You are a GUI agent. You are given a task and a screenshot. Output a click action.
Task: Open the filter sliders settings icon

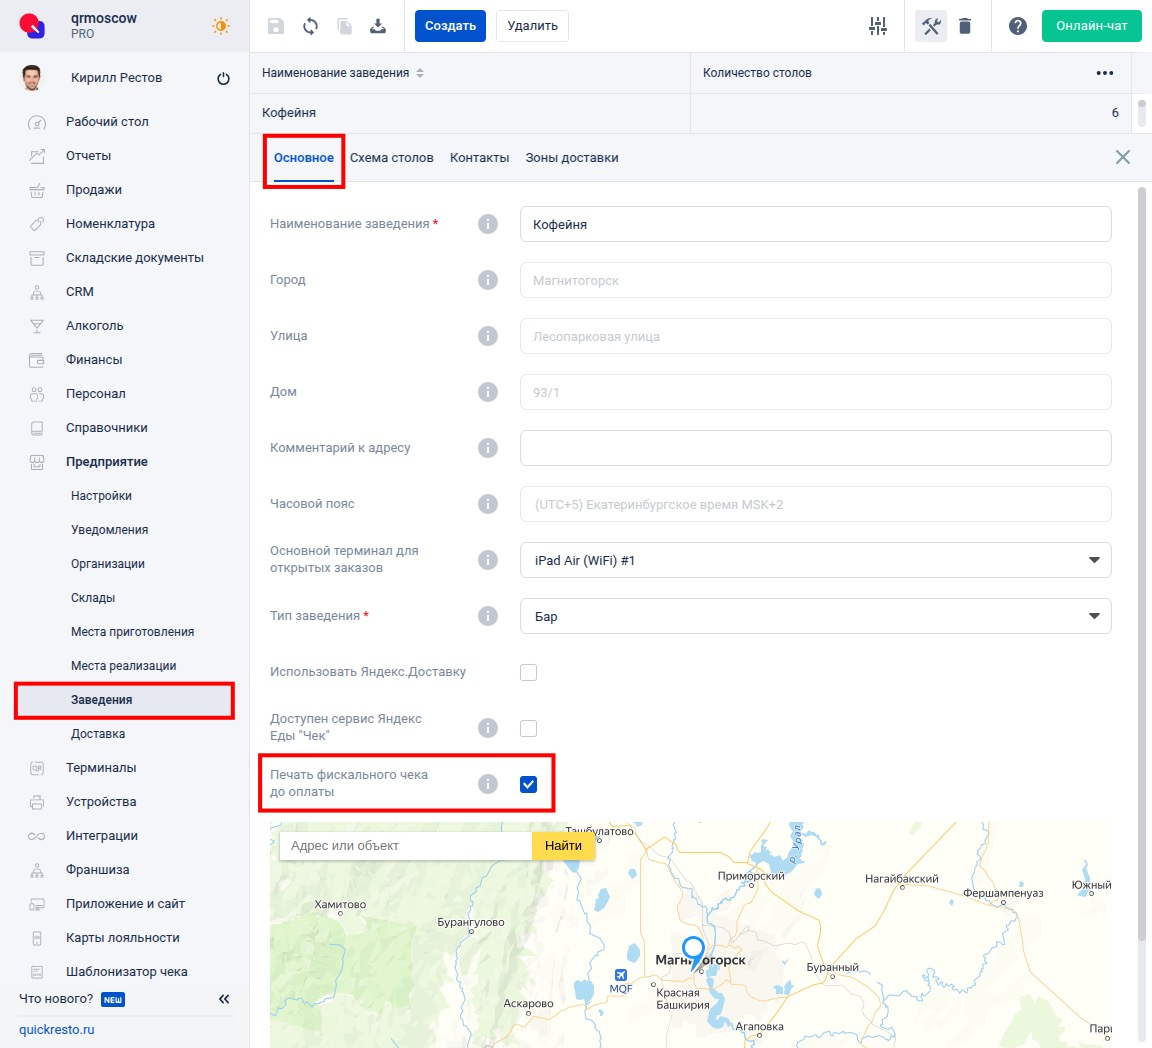pos(878,26)
